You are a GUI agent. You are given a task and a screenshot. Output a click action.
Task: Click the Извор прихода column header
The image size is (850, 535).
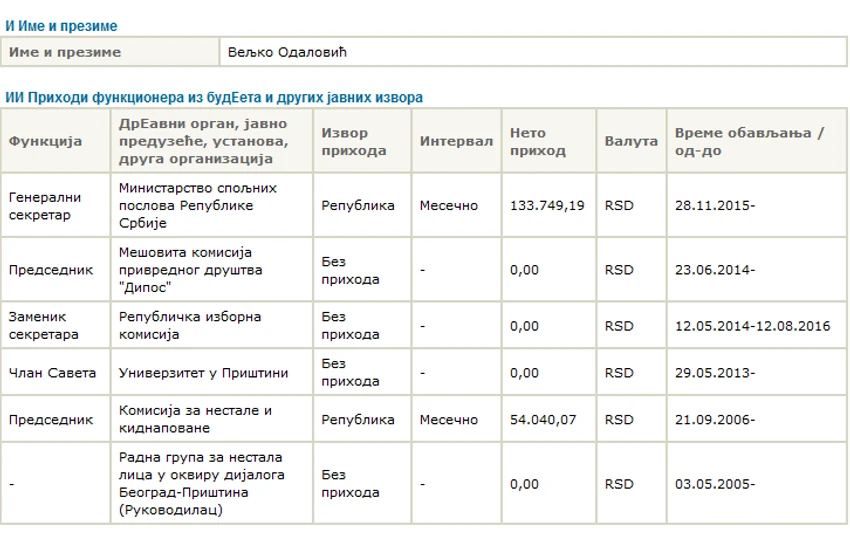coord(362,141)
